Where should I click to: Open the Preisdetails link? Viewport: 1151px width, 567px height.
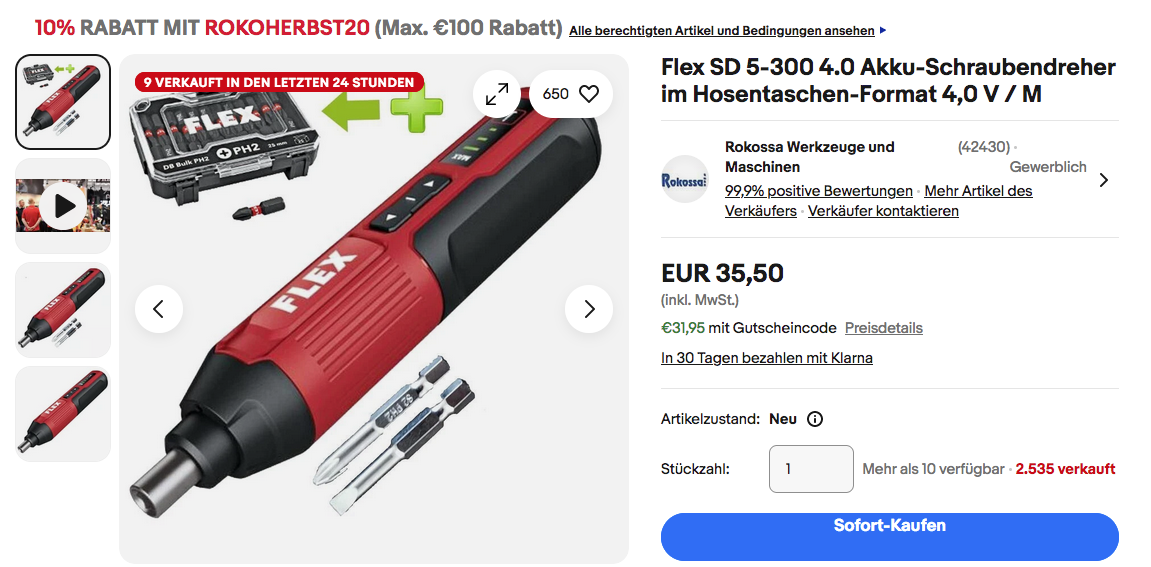(x=884, y=328)
